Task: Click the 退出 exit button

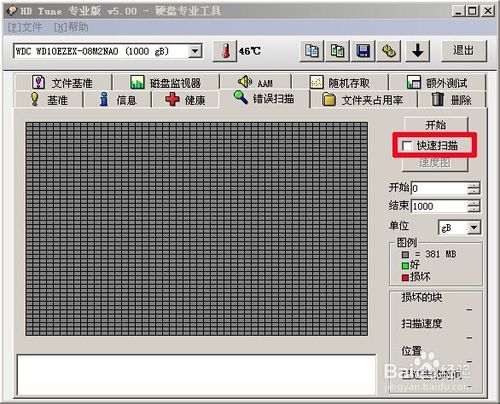Action: [464, 51]
